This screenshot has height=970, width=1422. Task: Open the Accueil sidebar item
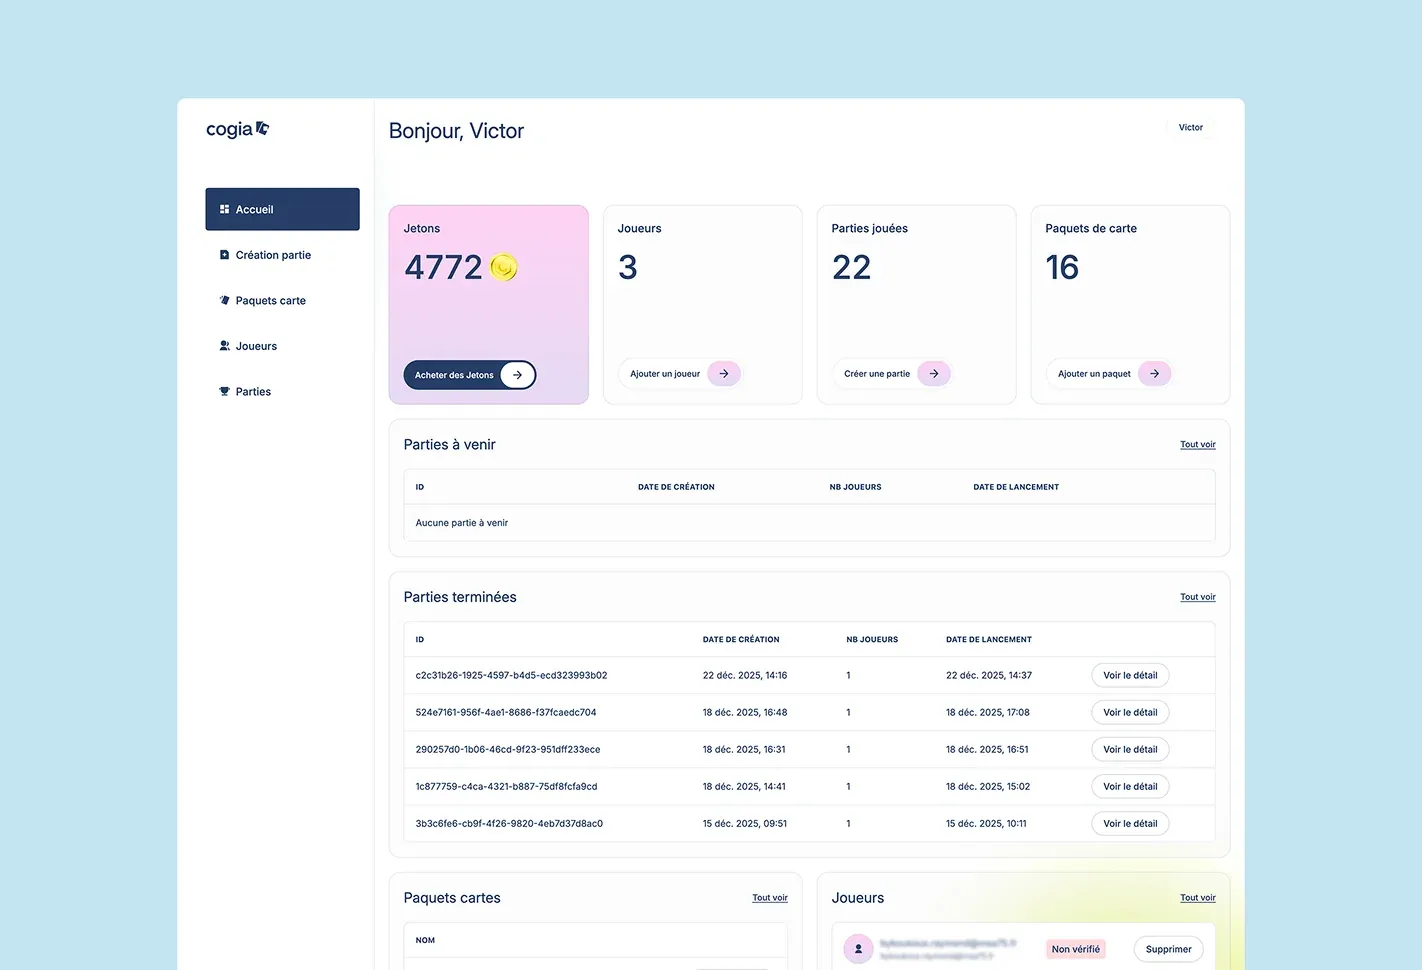point(282,209)
